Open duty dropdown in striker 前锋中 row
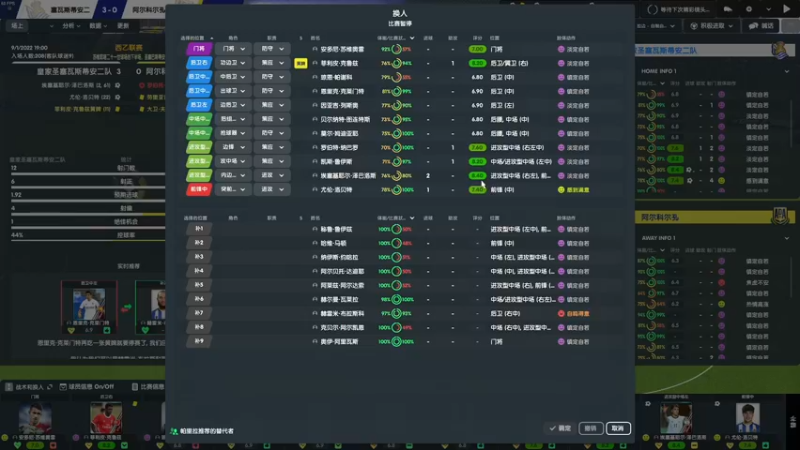The height and width of the screenshot is (450, 800). click(x=271, y=189)
